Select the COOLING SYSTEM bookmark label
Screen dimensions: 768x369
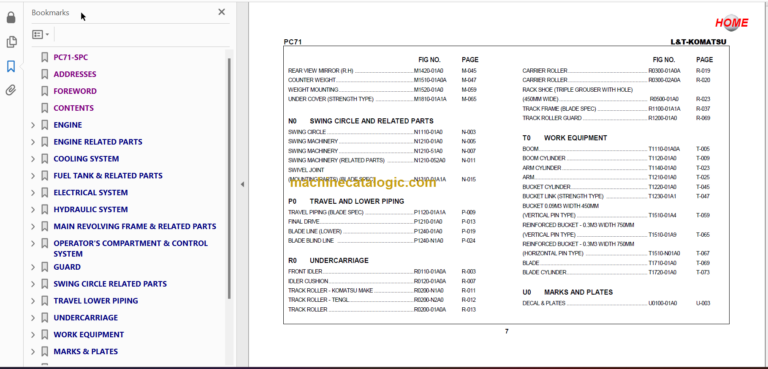coord(86,159)
